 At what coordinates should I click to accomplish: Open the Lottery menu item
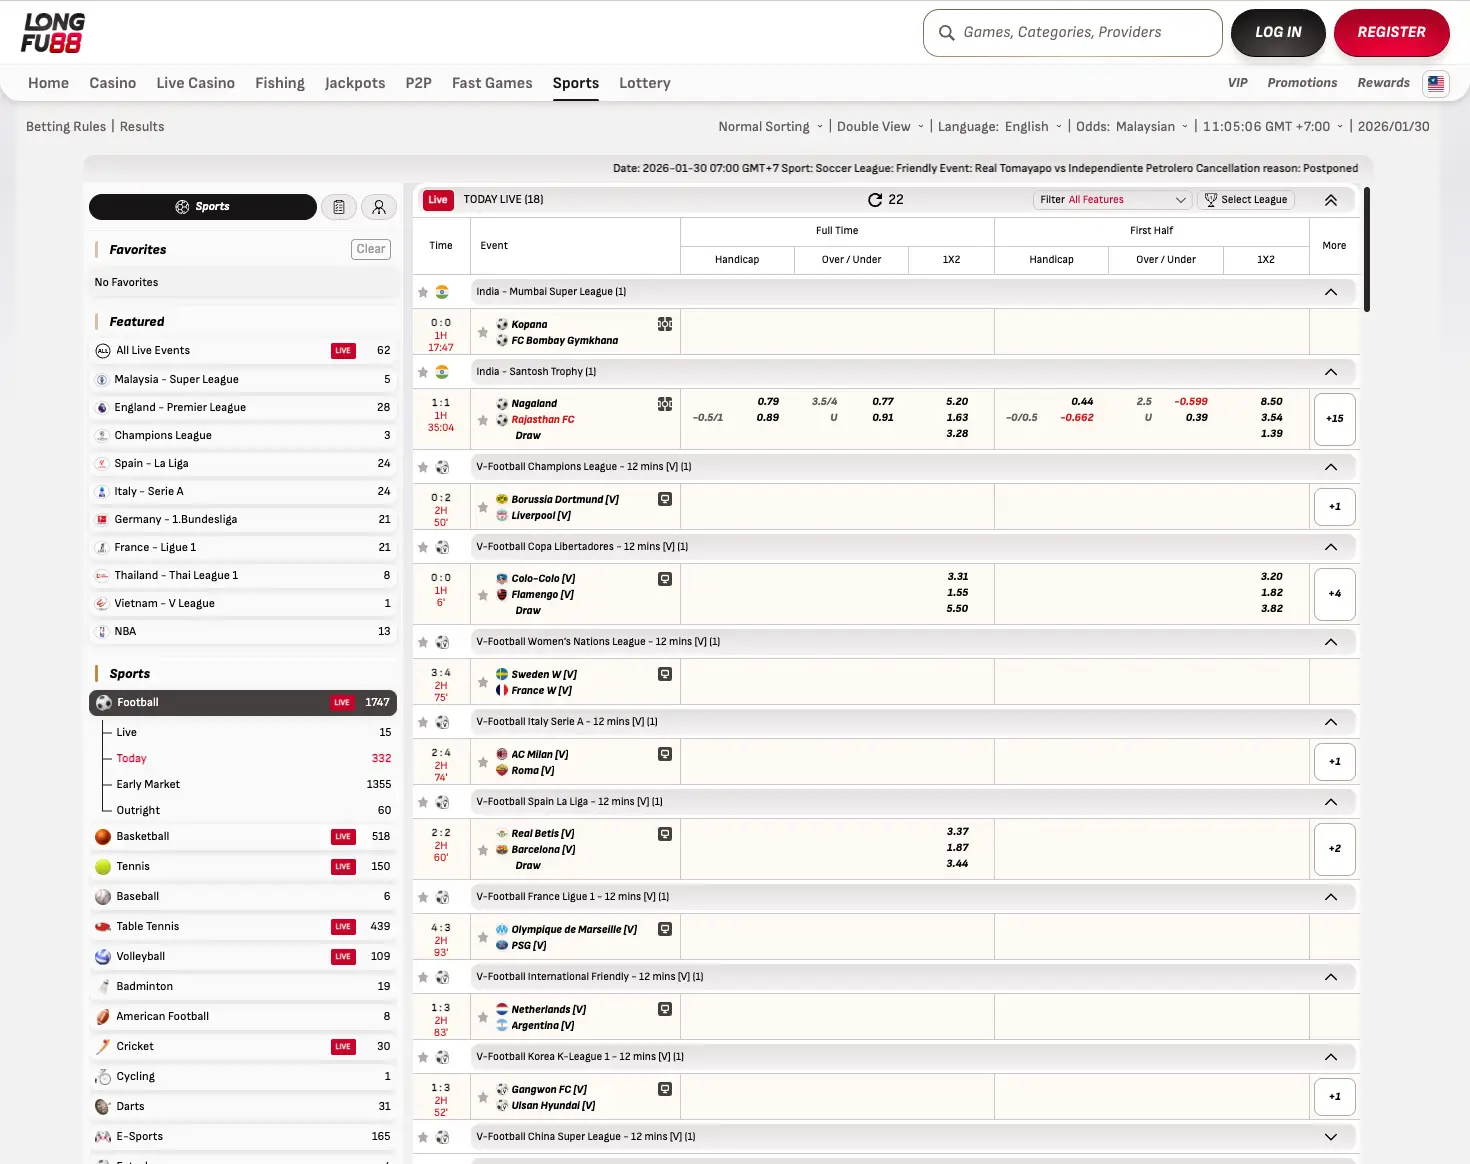click(644, 83)
